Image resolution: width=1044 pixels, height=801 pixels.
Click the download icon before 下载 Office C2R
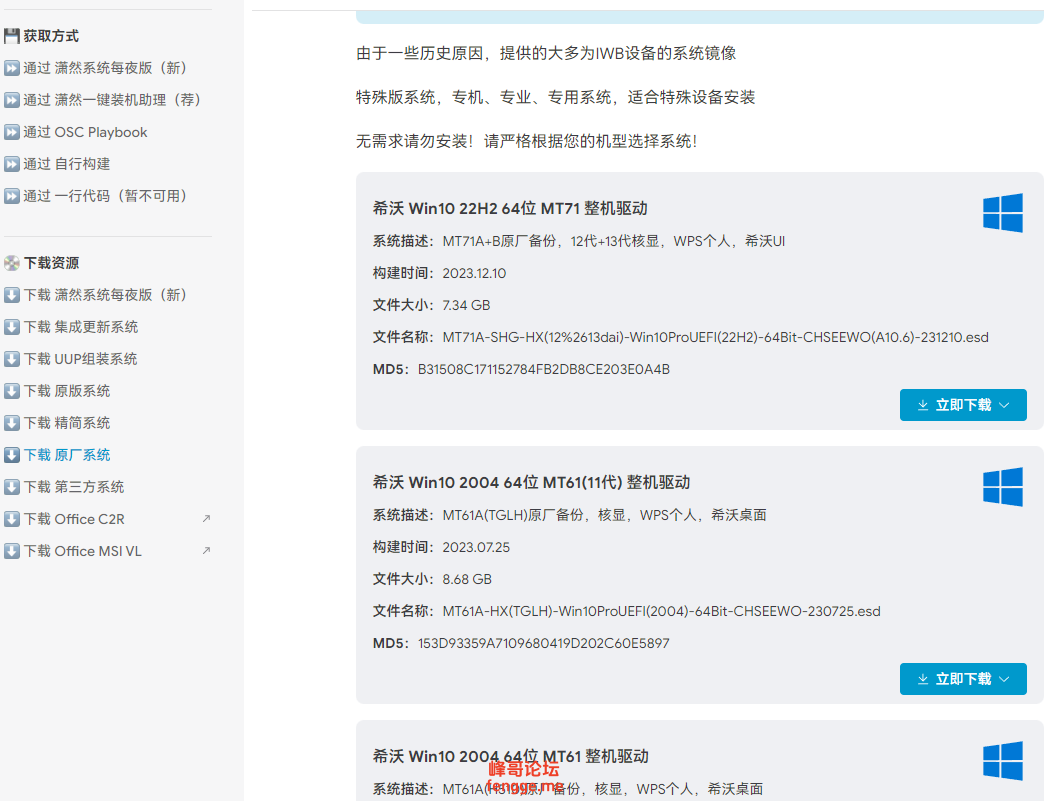click(11, 519)
